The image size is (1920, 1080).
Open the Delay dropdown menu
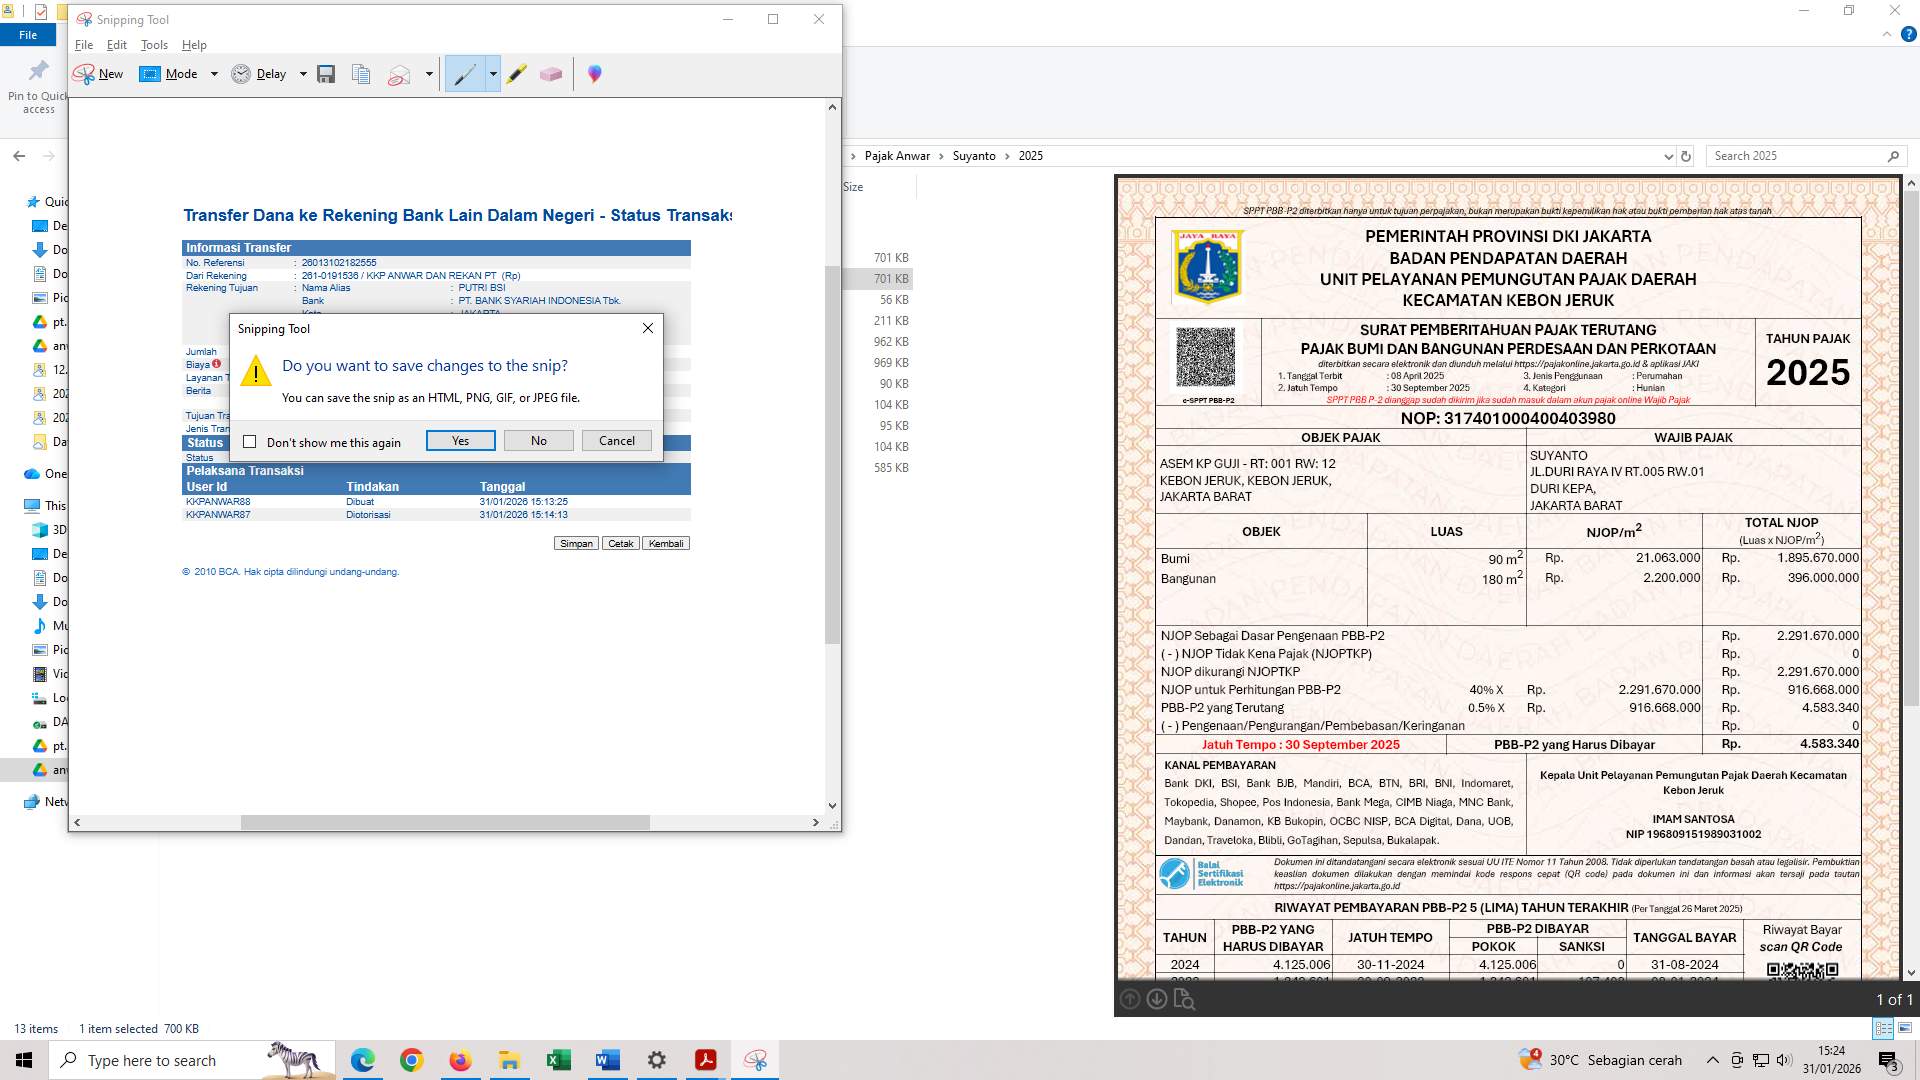click(303, 73)
